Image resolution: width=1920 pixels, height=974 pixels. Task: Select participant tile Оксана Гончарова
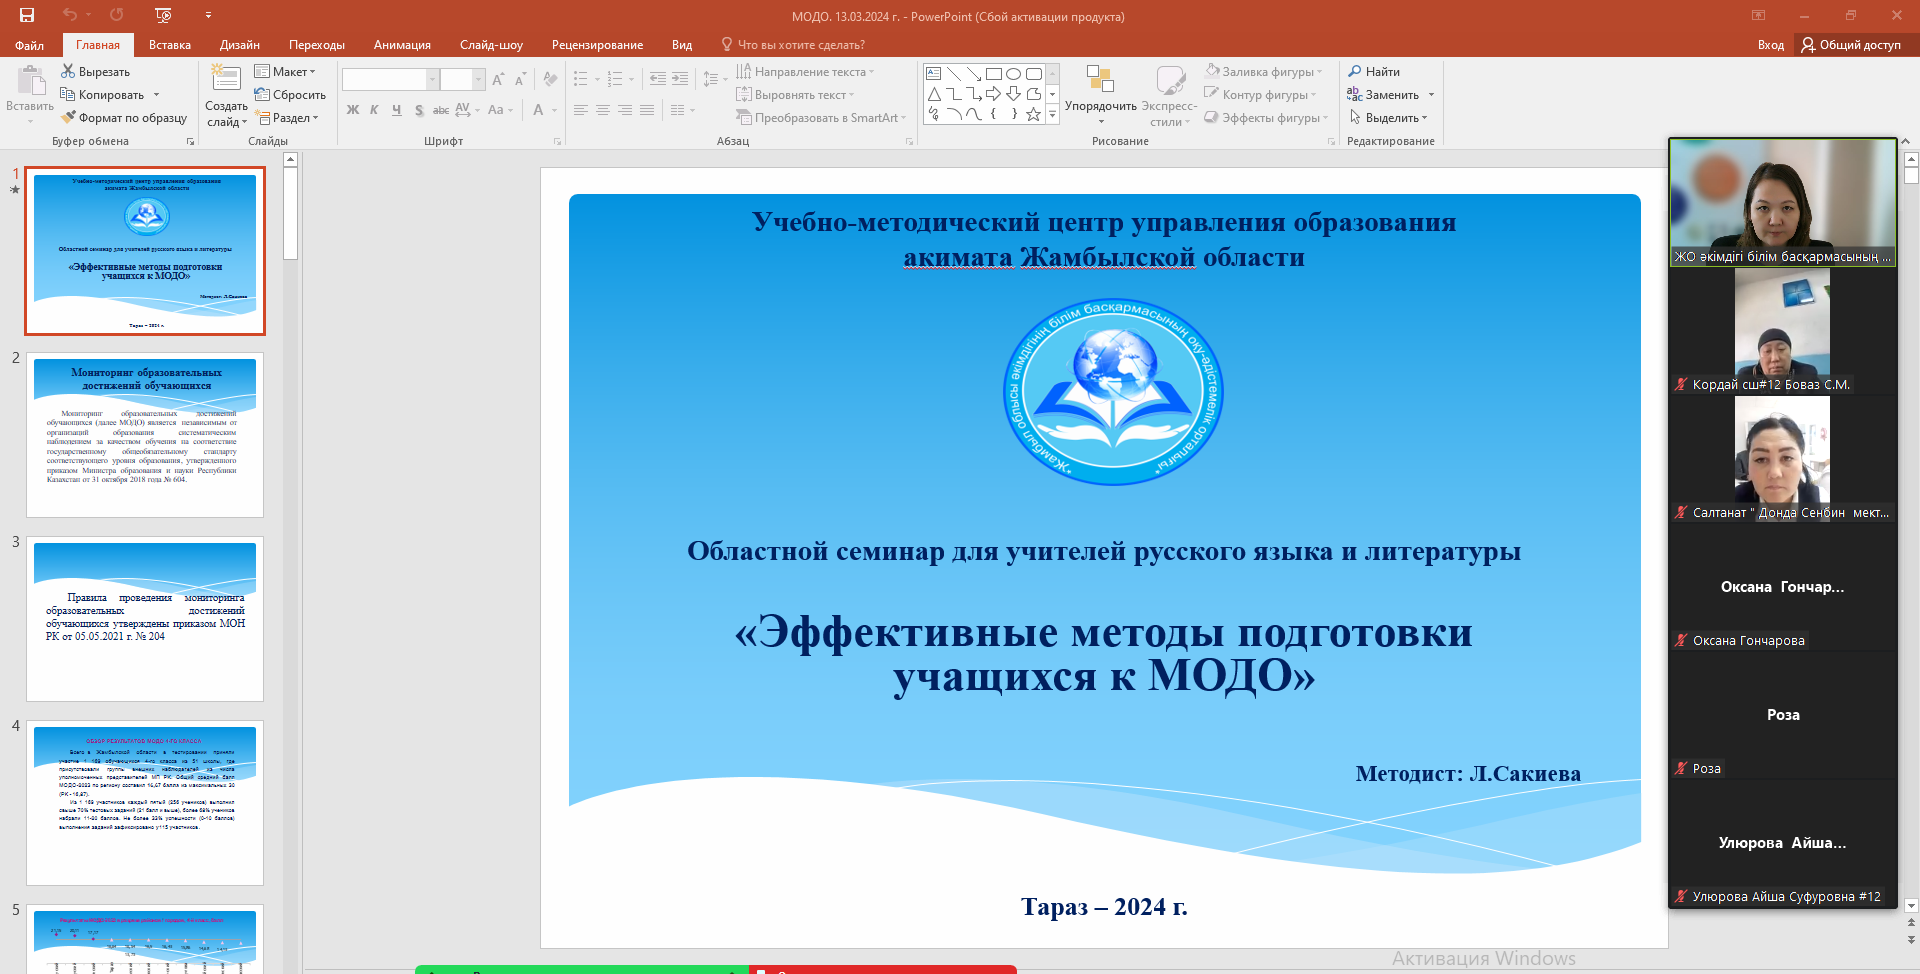coord(1783,587)
